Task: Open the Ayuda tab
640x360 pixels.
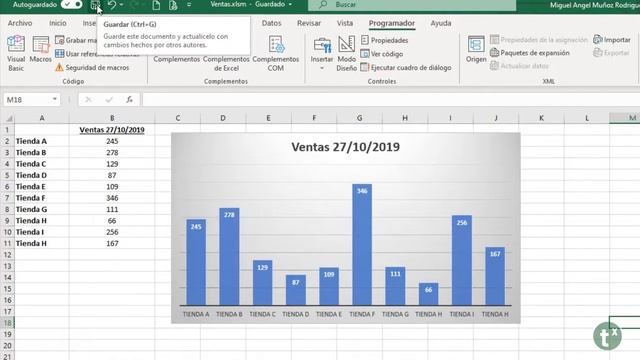Action: point(441,23)
